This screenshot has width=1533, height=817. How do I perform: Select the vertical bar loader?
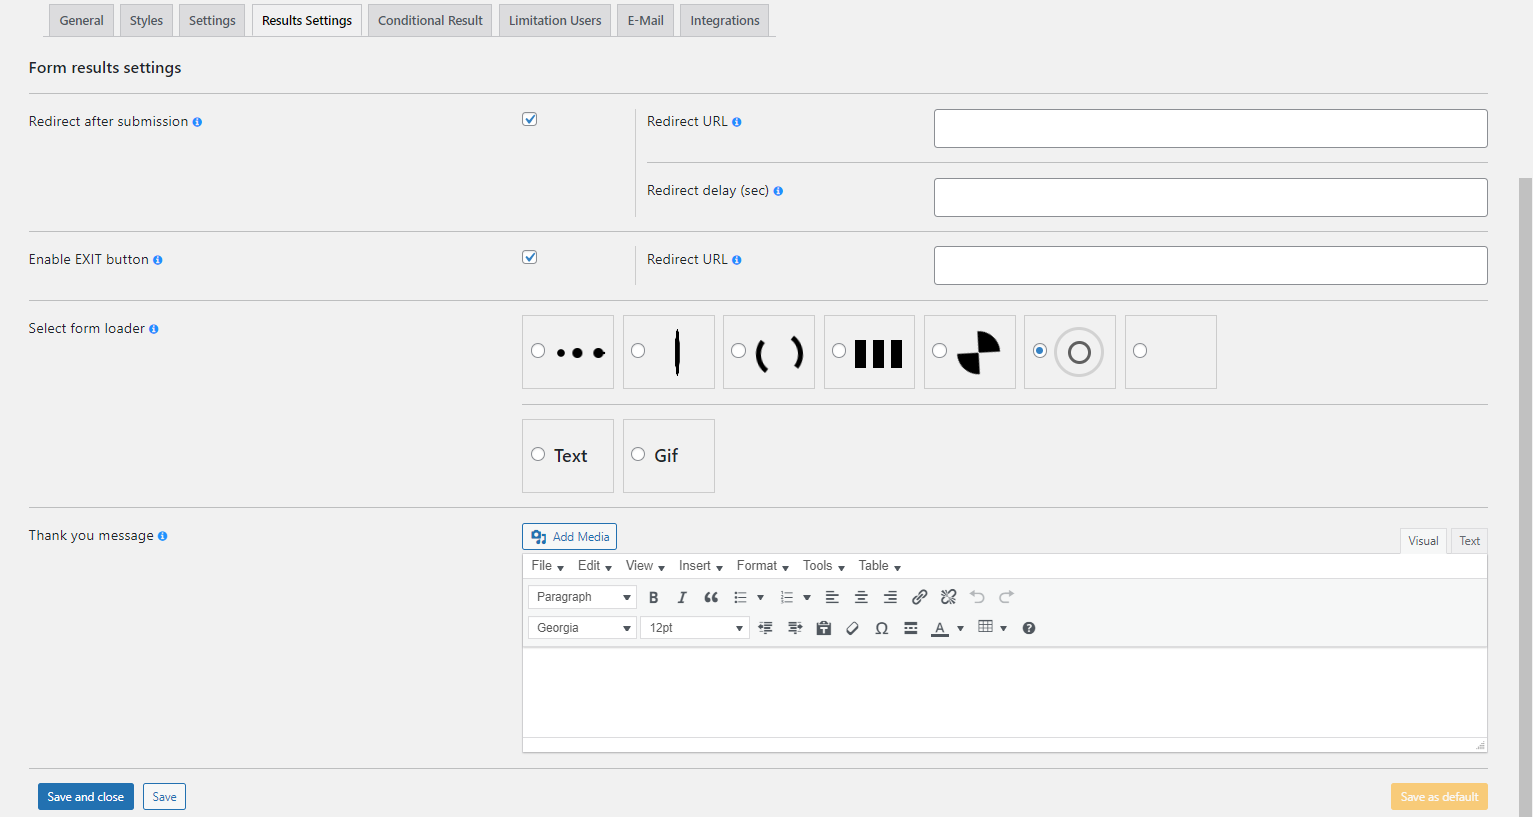pos(638,351)
